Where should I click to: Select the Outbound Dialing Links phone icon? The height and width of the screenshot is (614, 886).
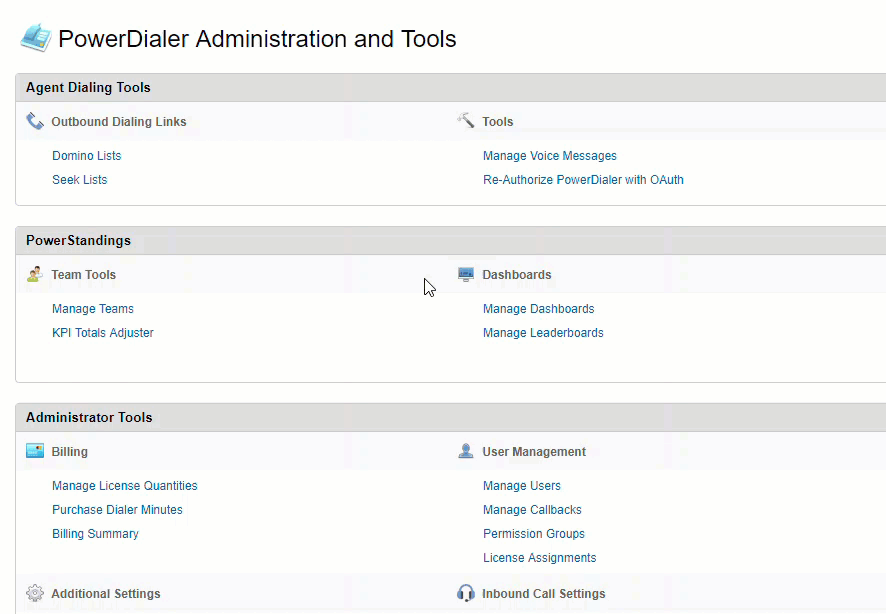click(x=34, y=120)
